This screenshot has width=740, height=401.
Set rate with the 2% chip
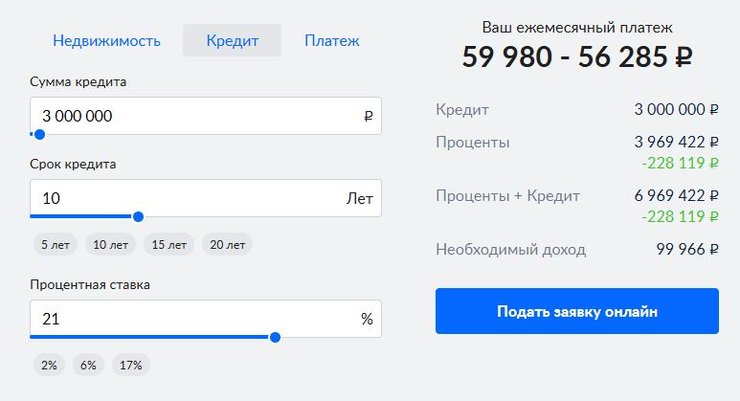(49, 365)
